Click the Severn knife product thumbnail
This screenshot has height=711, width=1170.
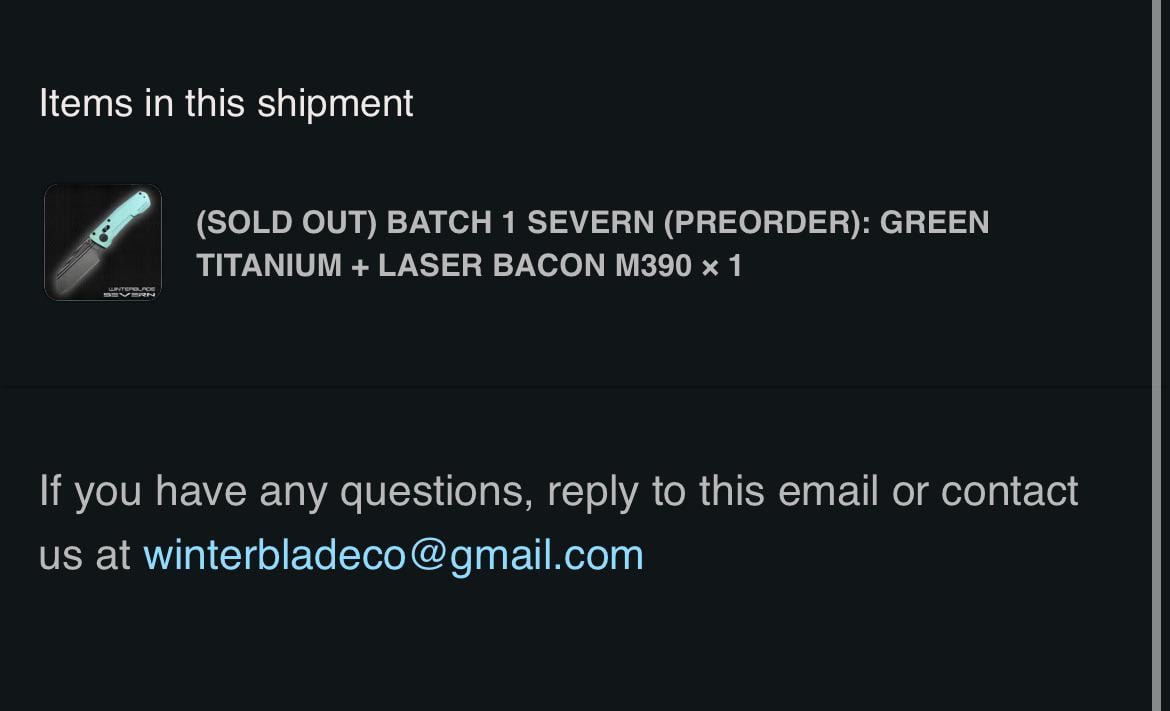(x=103, y=242)
